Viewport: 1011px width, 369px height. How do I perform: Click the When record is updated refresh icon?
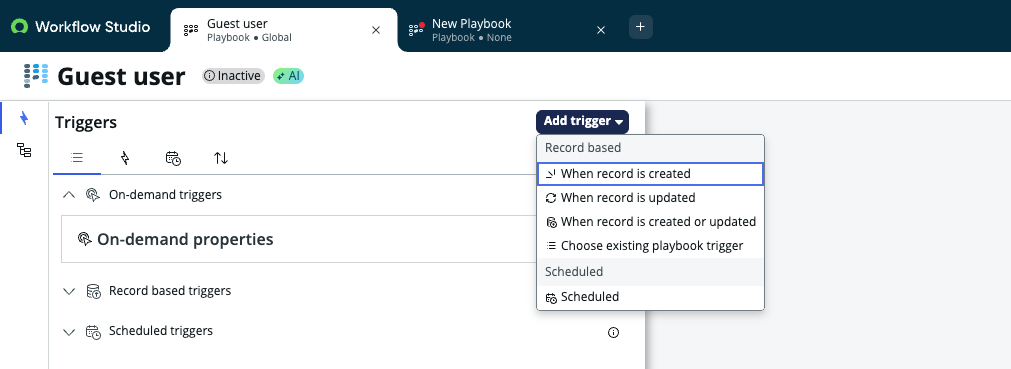(551, 198)
